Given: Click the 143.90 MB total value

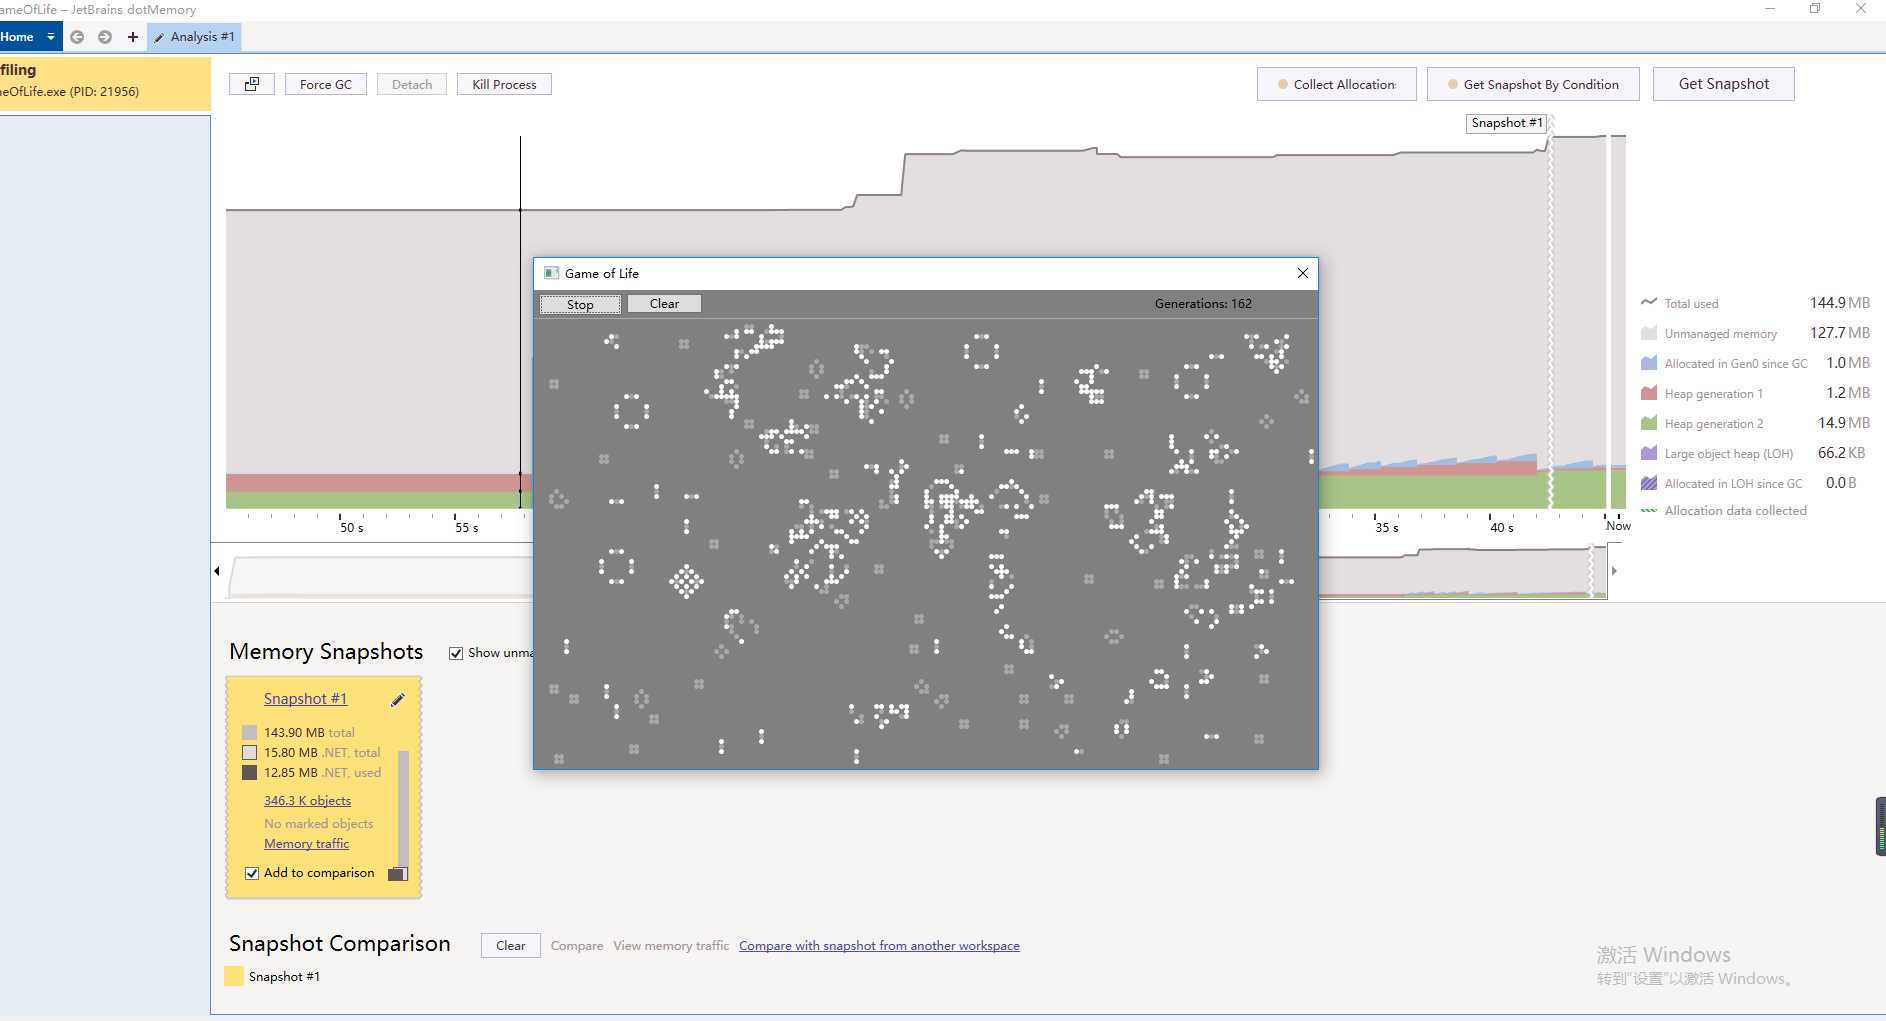Looking at the screenshot, I should pos(309,733).
